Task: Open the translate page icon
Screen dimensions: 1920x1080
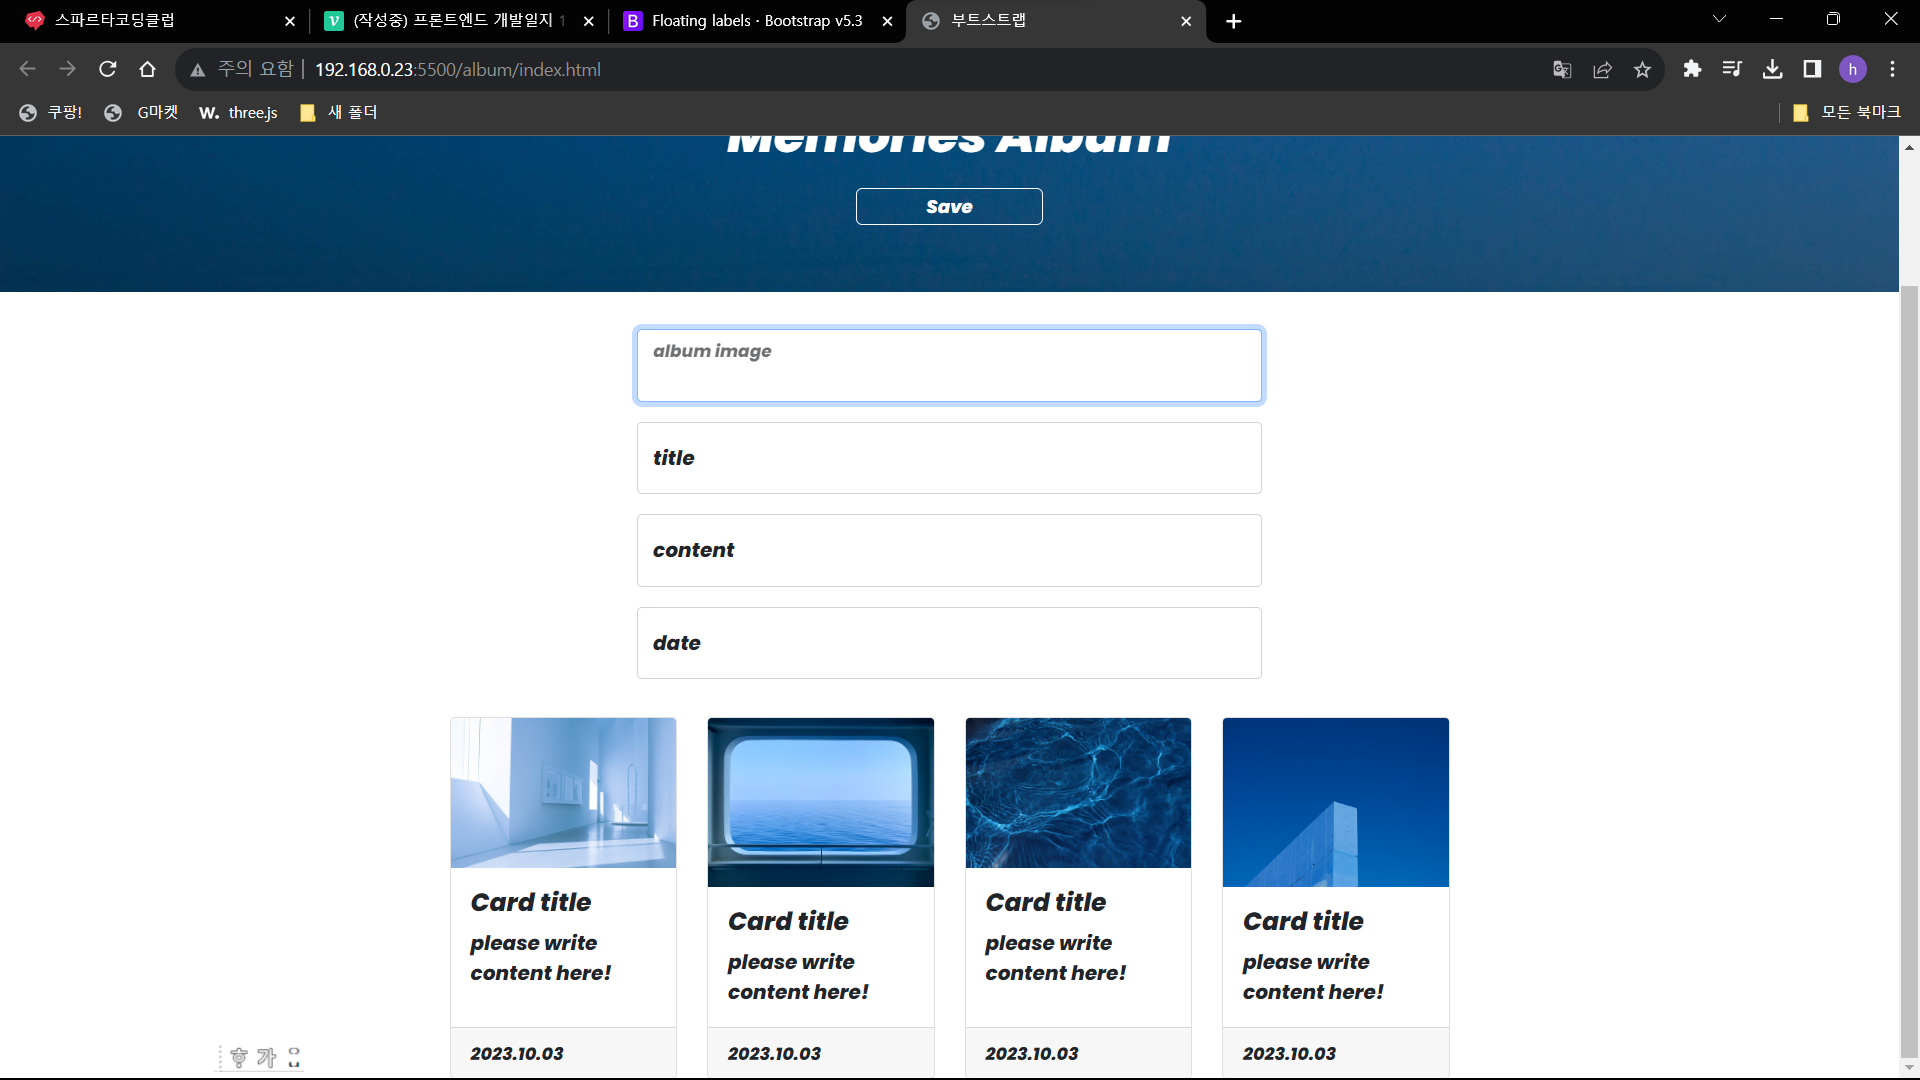Action: tap(1562, 69)
